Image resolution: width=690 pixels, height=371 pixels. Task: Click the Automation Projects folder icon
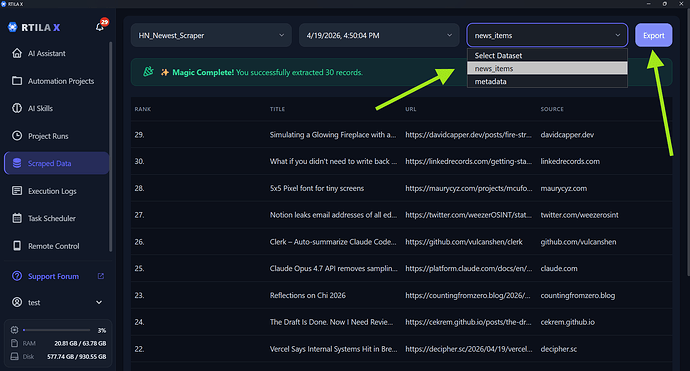[17, 81]
